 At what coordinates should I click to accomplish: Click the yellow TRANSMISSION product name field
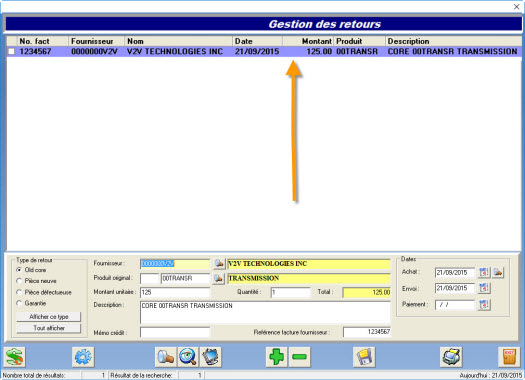[x=309, y=278]
